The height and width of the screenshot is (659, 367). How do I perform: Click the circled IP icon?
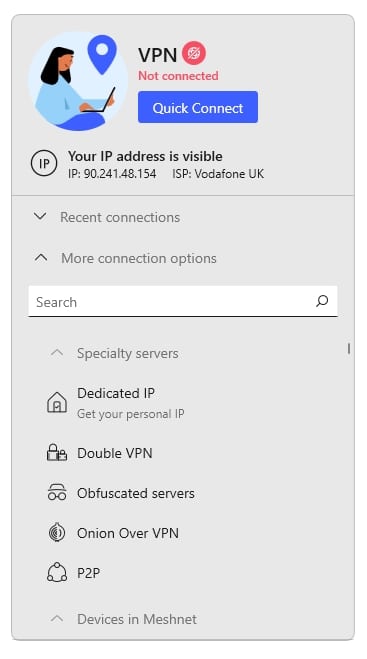(44, 163)
